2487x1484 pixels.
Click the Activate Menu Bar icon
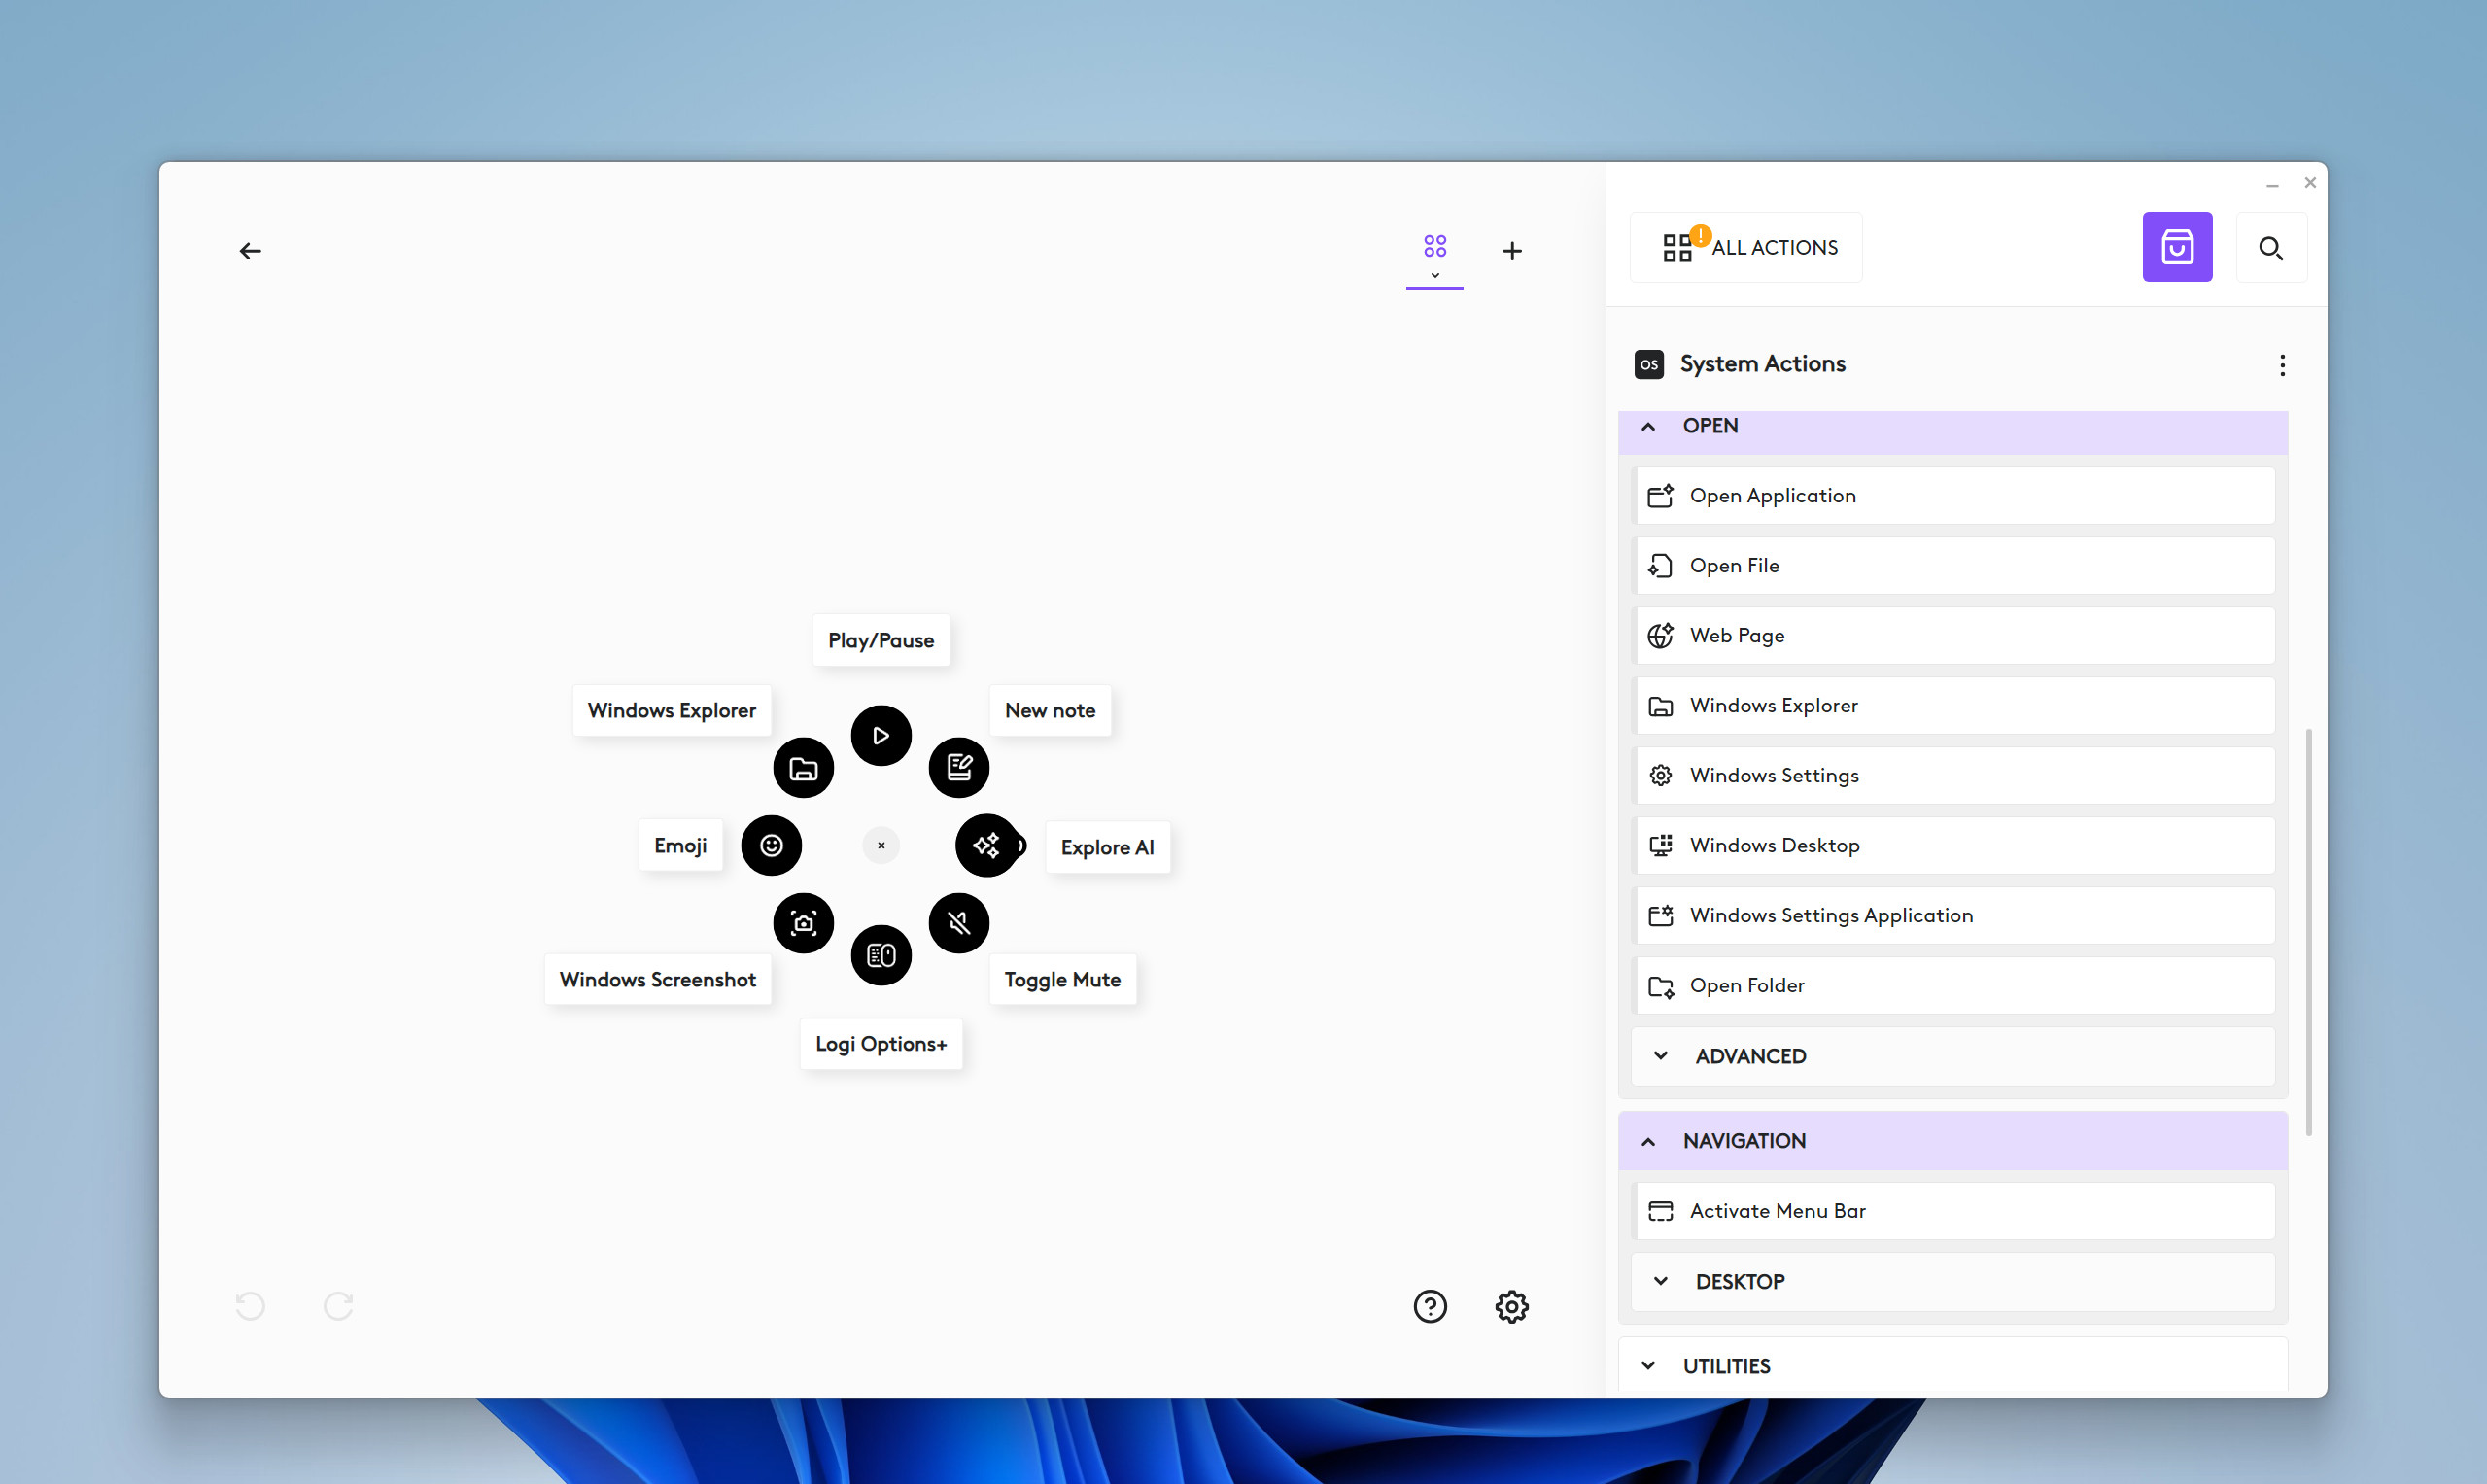tap(1660, 1211)
